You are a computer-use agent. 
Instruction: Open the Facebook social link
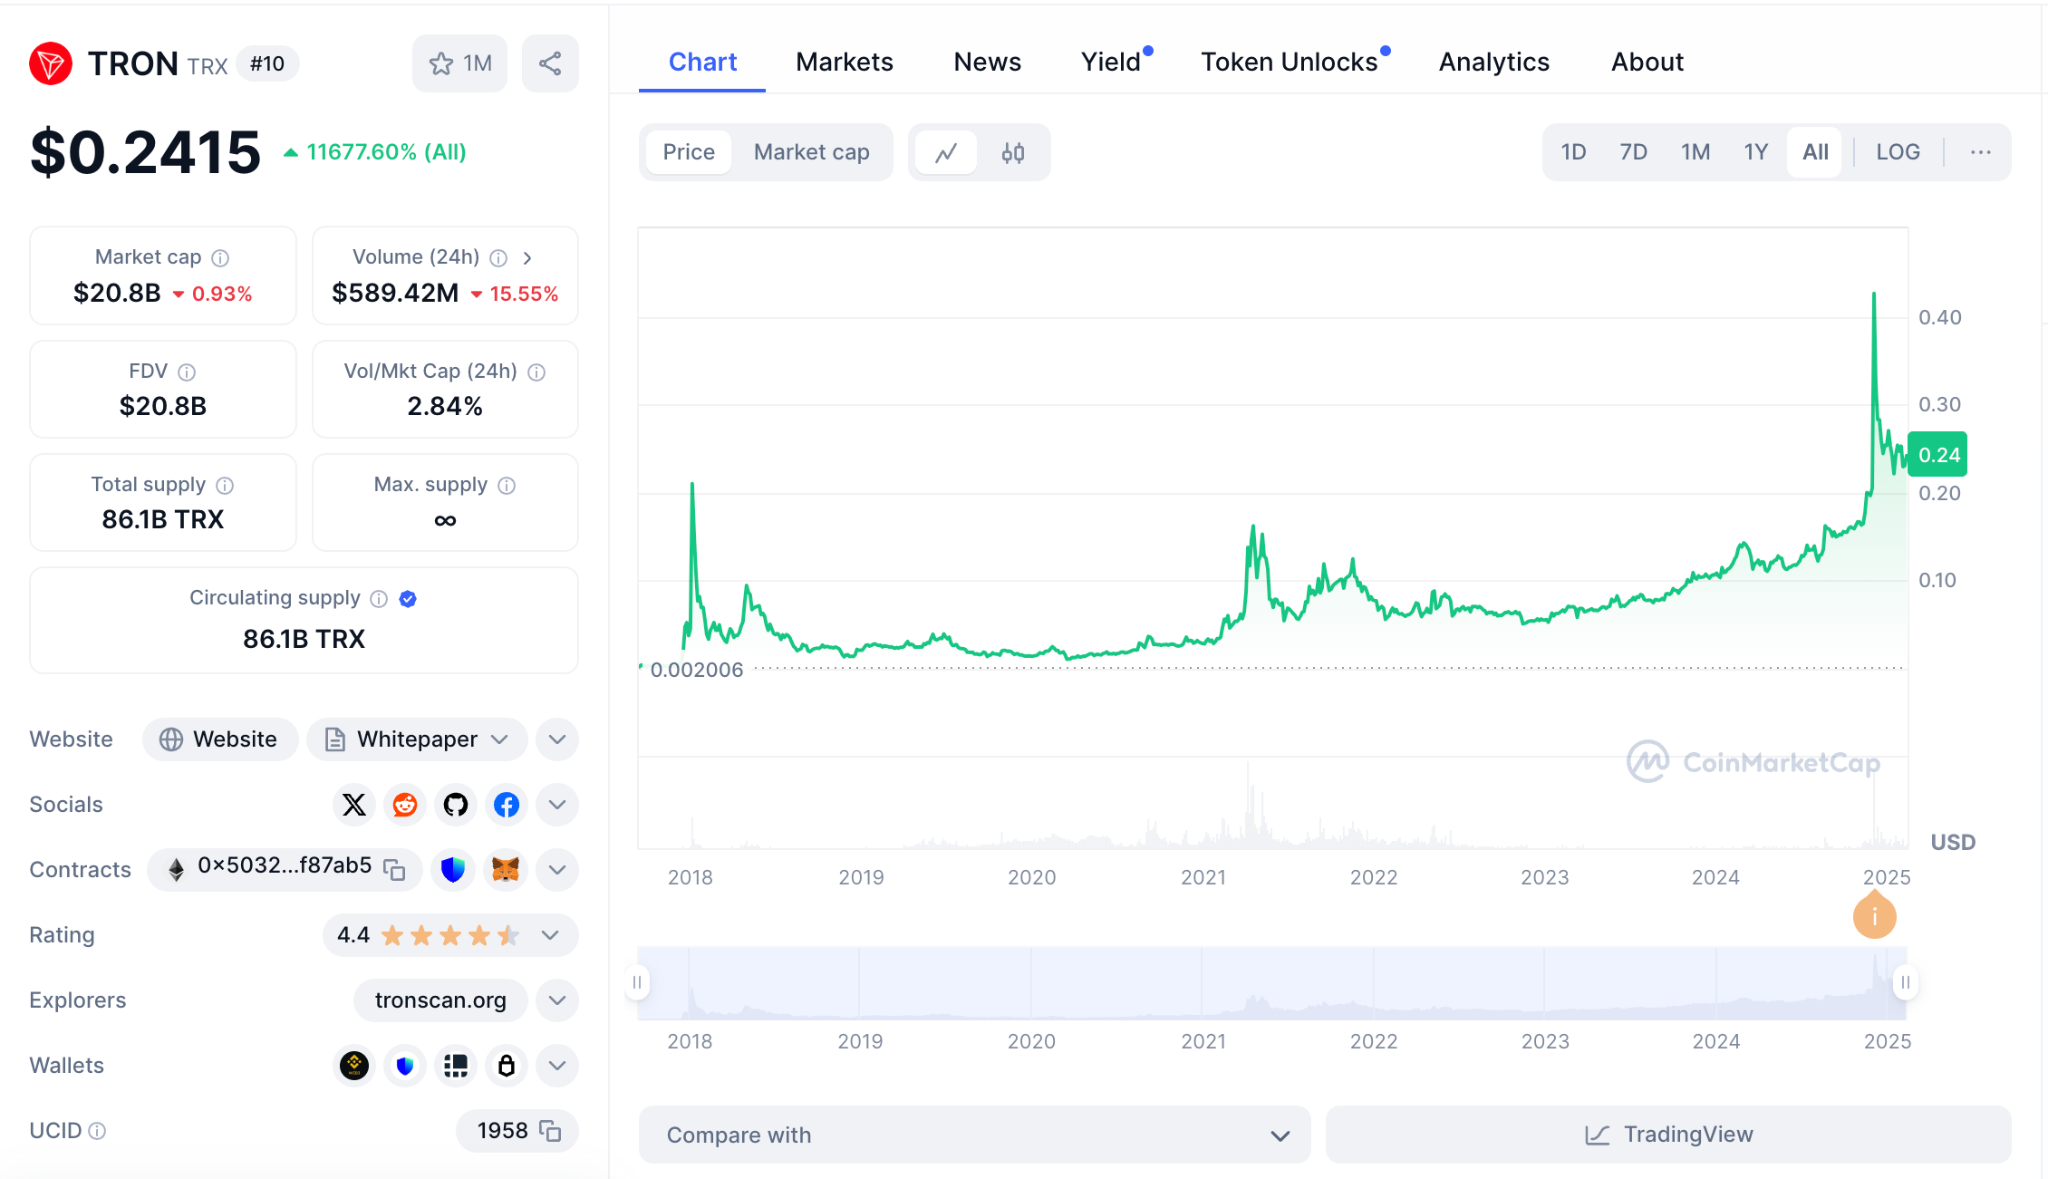[507, 805]
